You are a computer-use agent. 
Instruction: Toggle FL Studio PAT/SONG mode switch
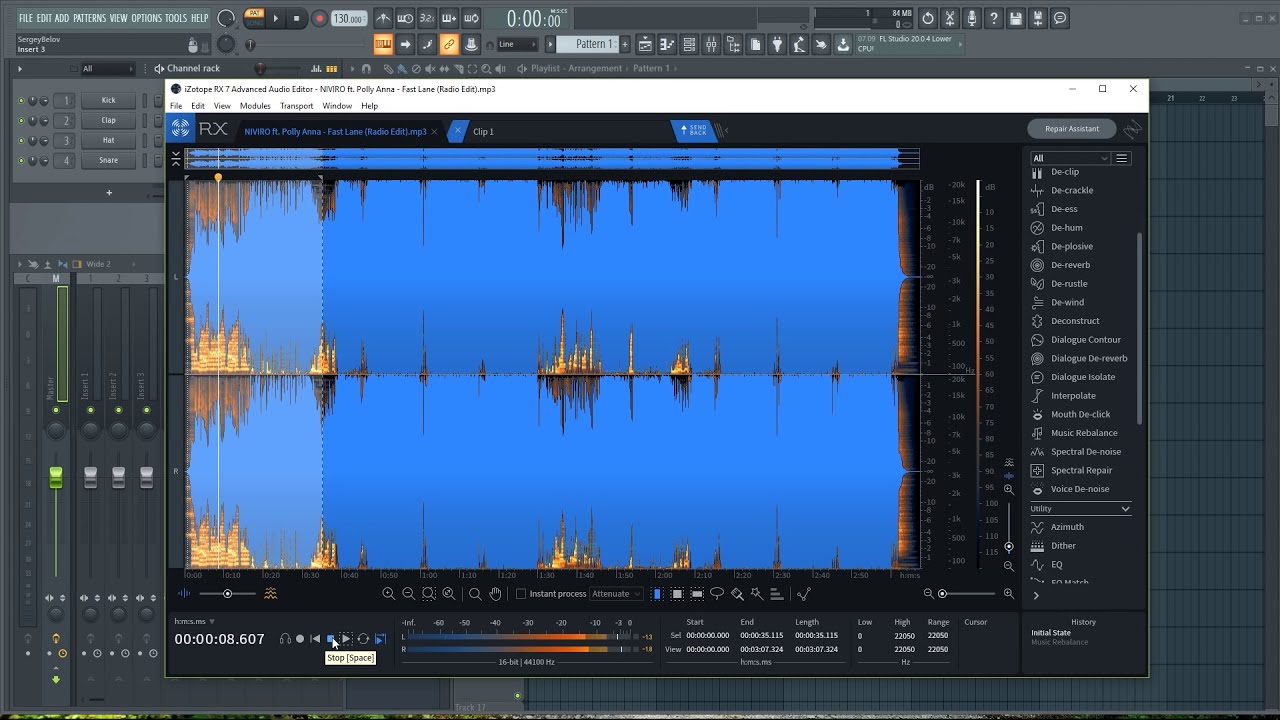(254, 17)
